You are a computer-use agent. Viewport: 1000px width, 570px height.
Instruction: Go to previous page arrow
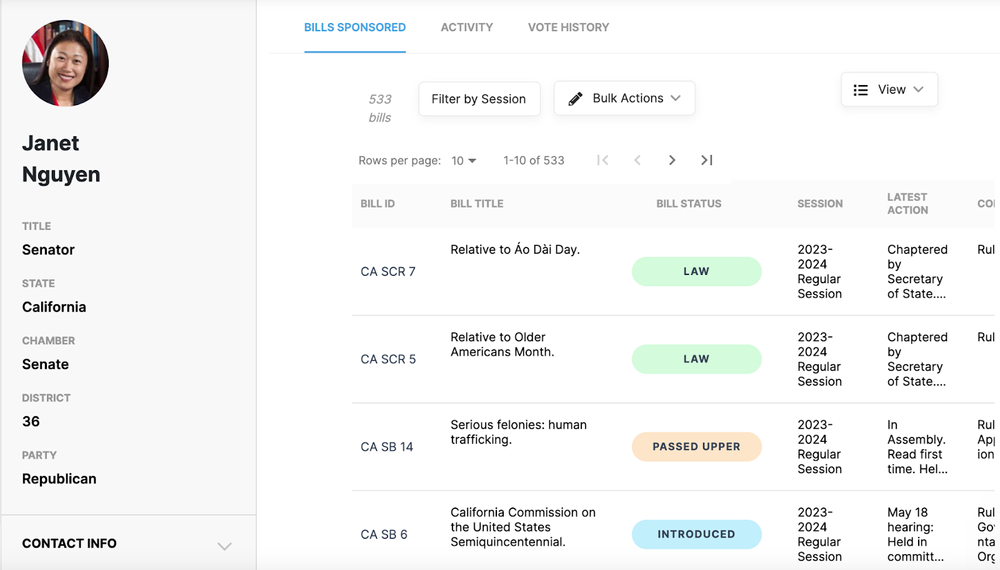pyautogui.click(x=637, y=160)
